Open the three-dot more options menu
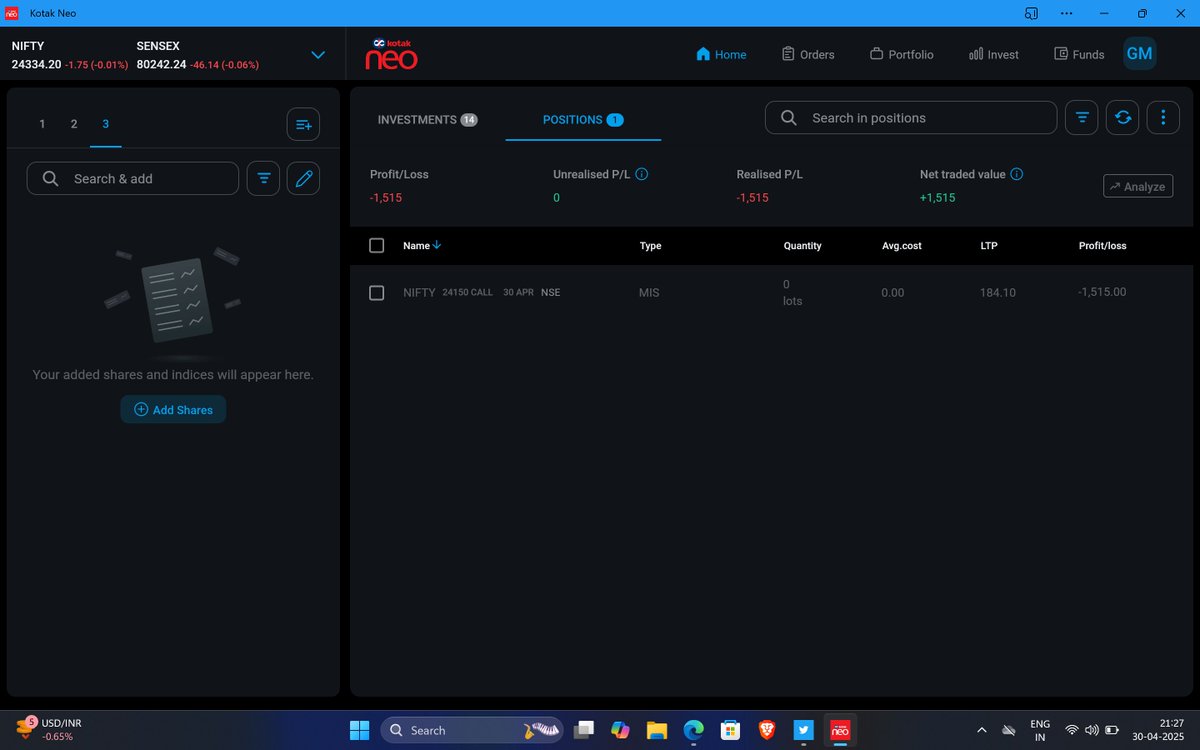 [1163, 118]
